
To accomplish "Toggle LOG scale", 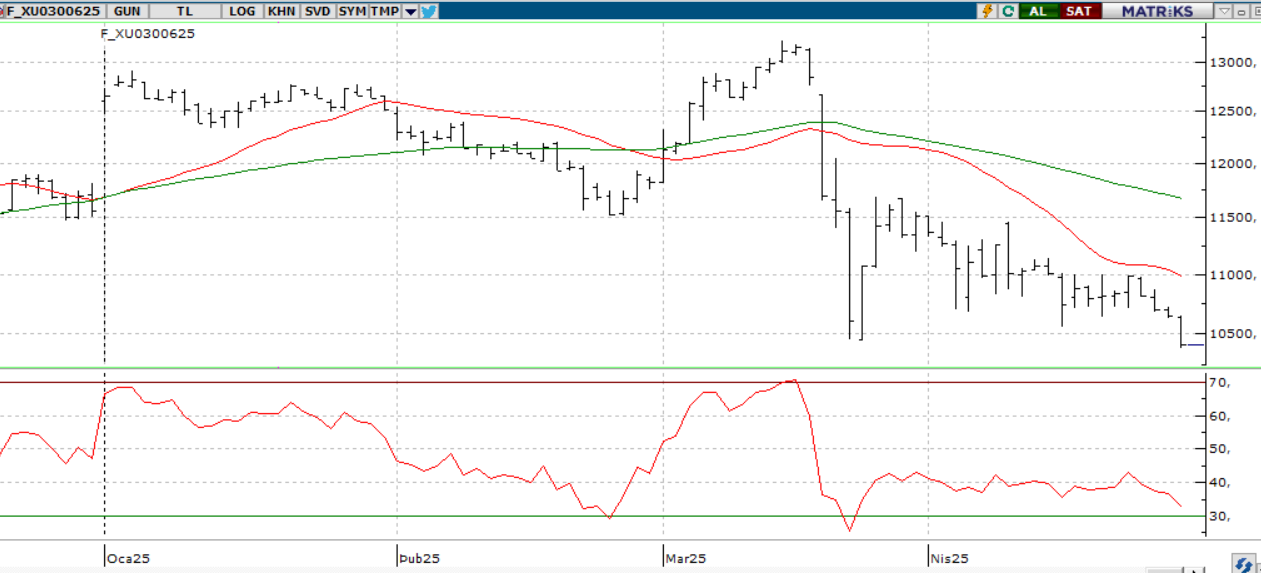I will click(242, 11).
